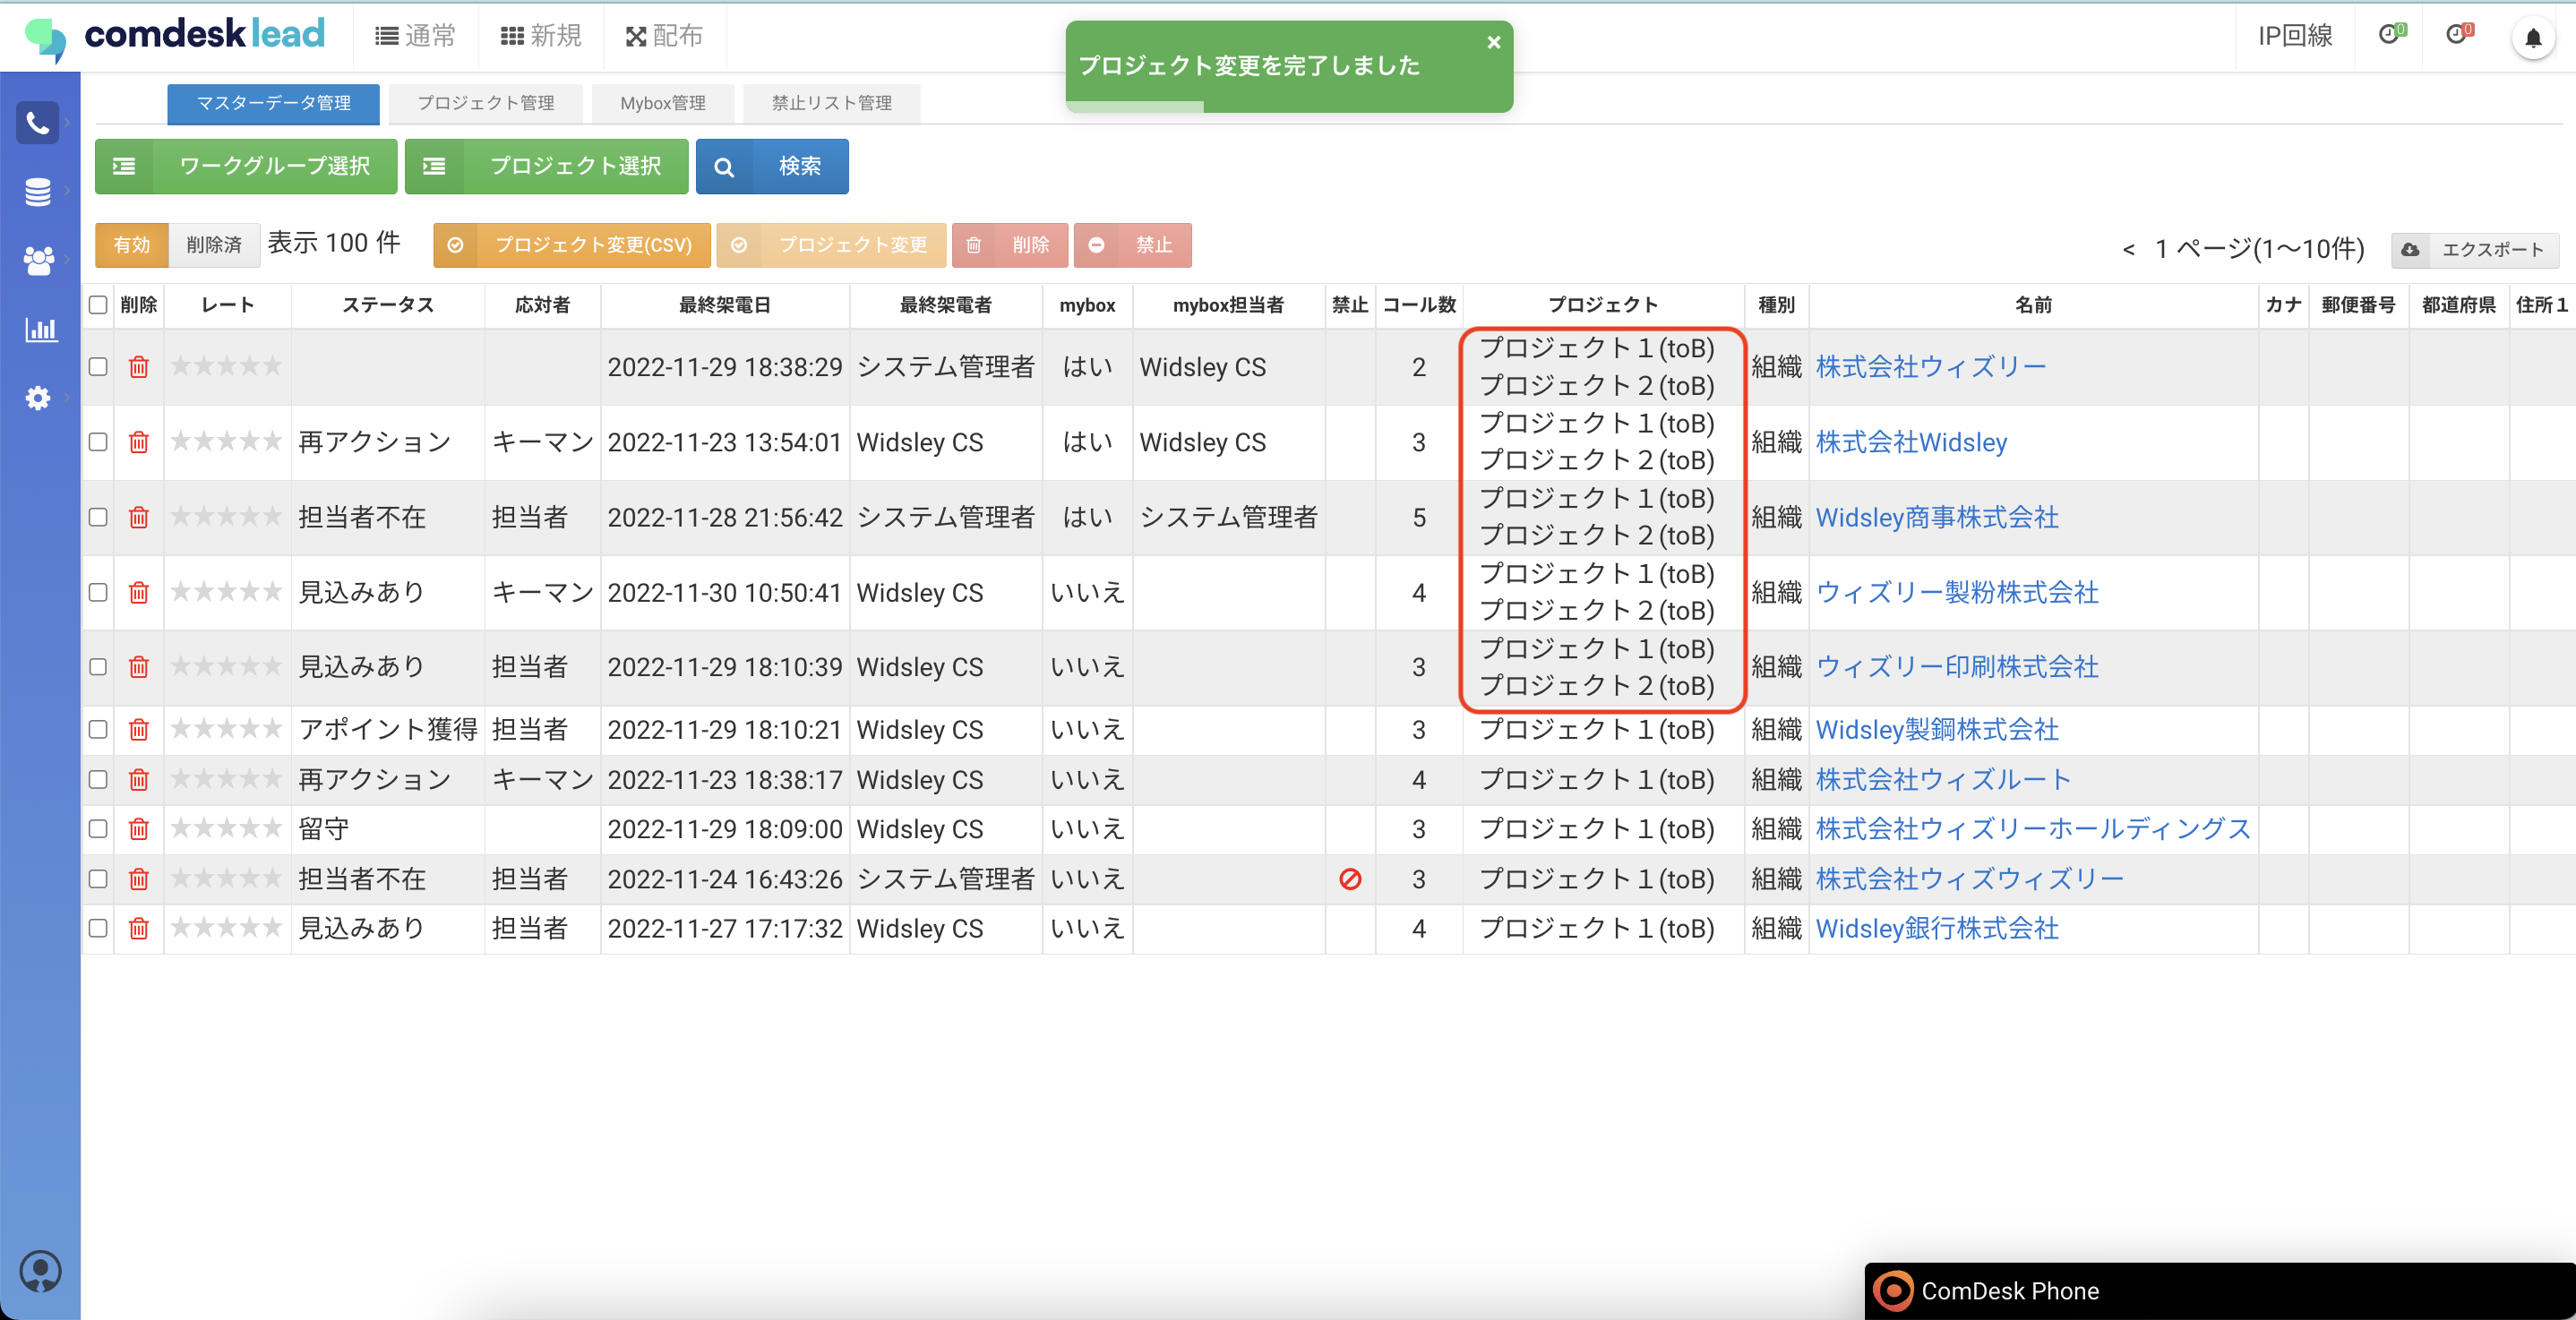The height and width of the screenshot is (1320, 2576).
Task: Open the プロジェクト選択 dropdown
Action: click(546, 166)
